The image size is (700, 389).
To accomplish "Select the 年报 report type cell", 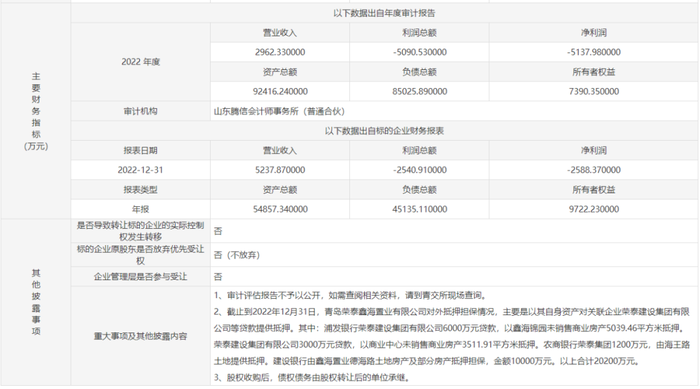I will [x=141, y=209].
